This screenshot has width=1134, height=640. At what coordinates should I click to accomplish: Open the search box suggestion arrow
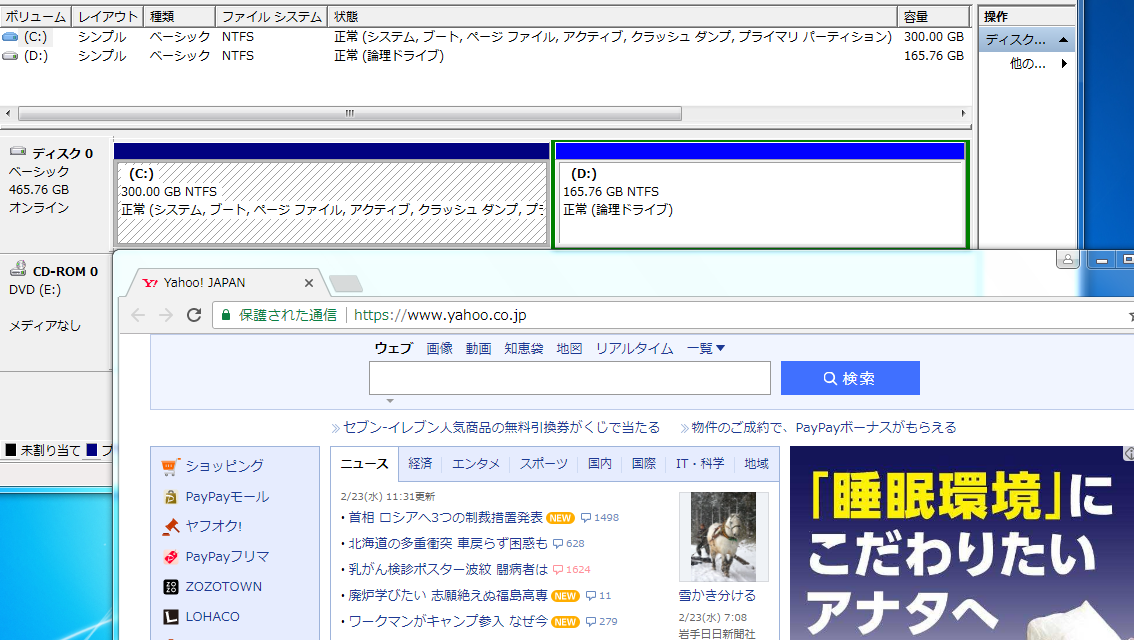point(390,401)
